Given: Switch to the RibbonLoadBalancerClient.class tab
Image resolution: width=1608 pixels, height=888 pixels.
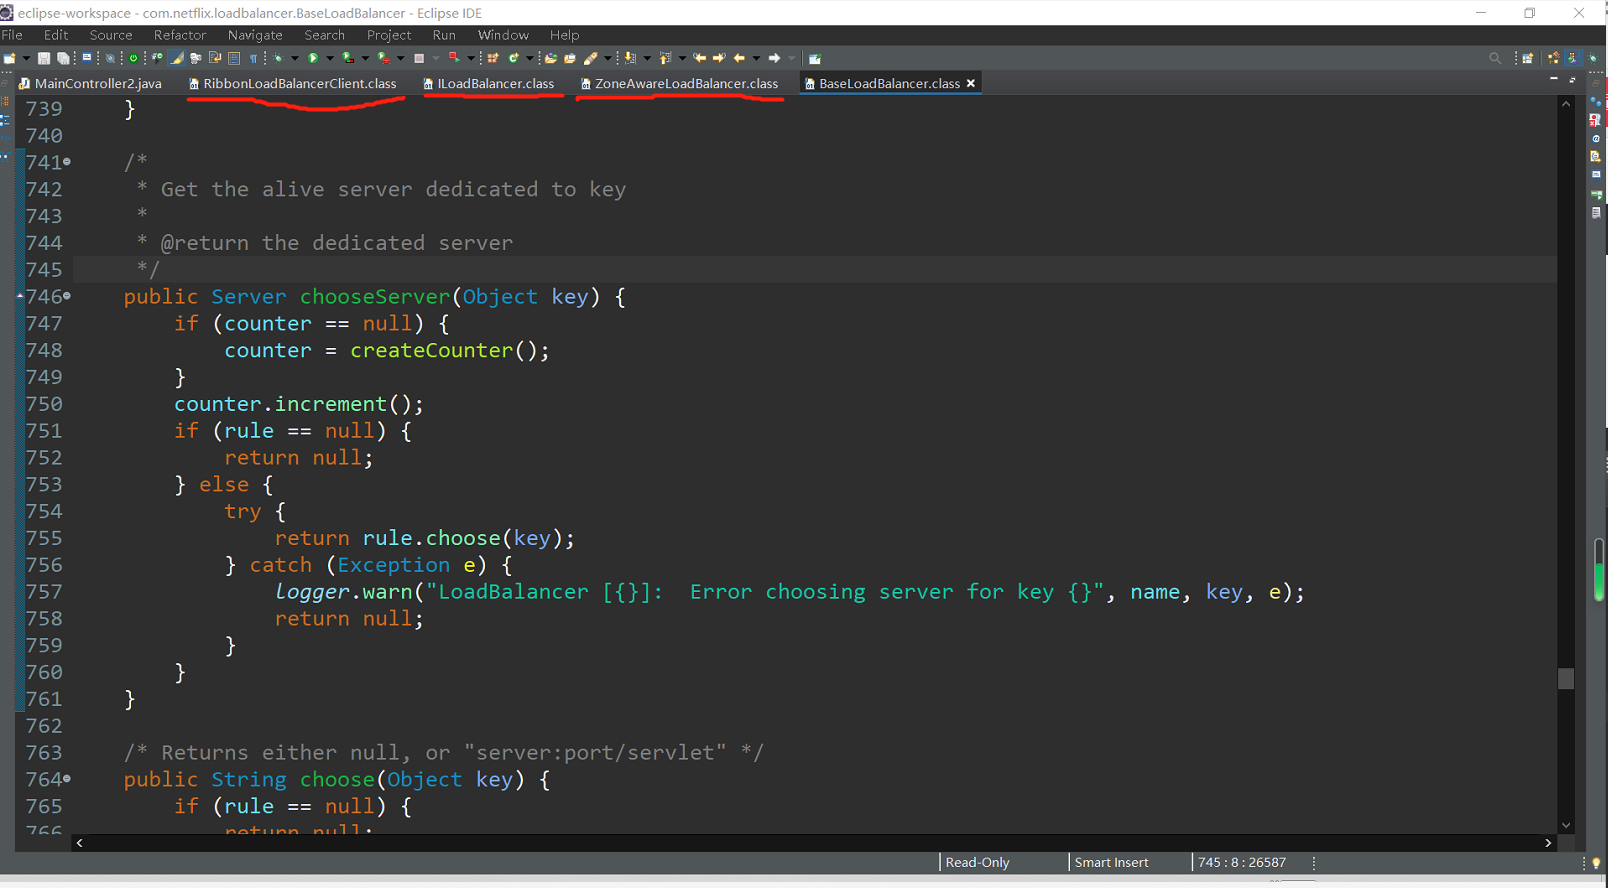Looking at the screenshot, I should pyautogui.click(x=292, y=84).
